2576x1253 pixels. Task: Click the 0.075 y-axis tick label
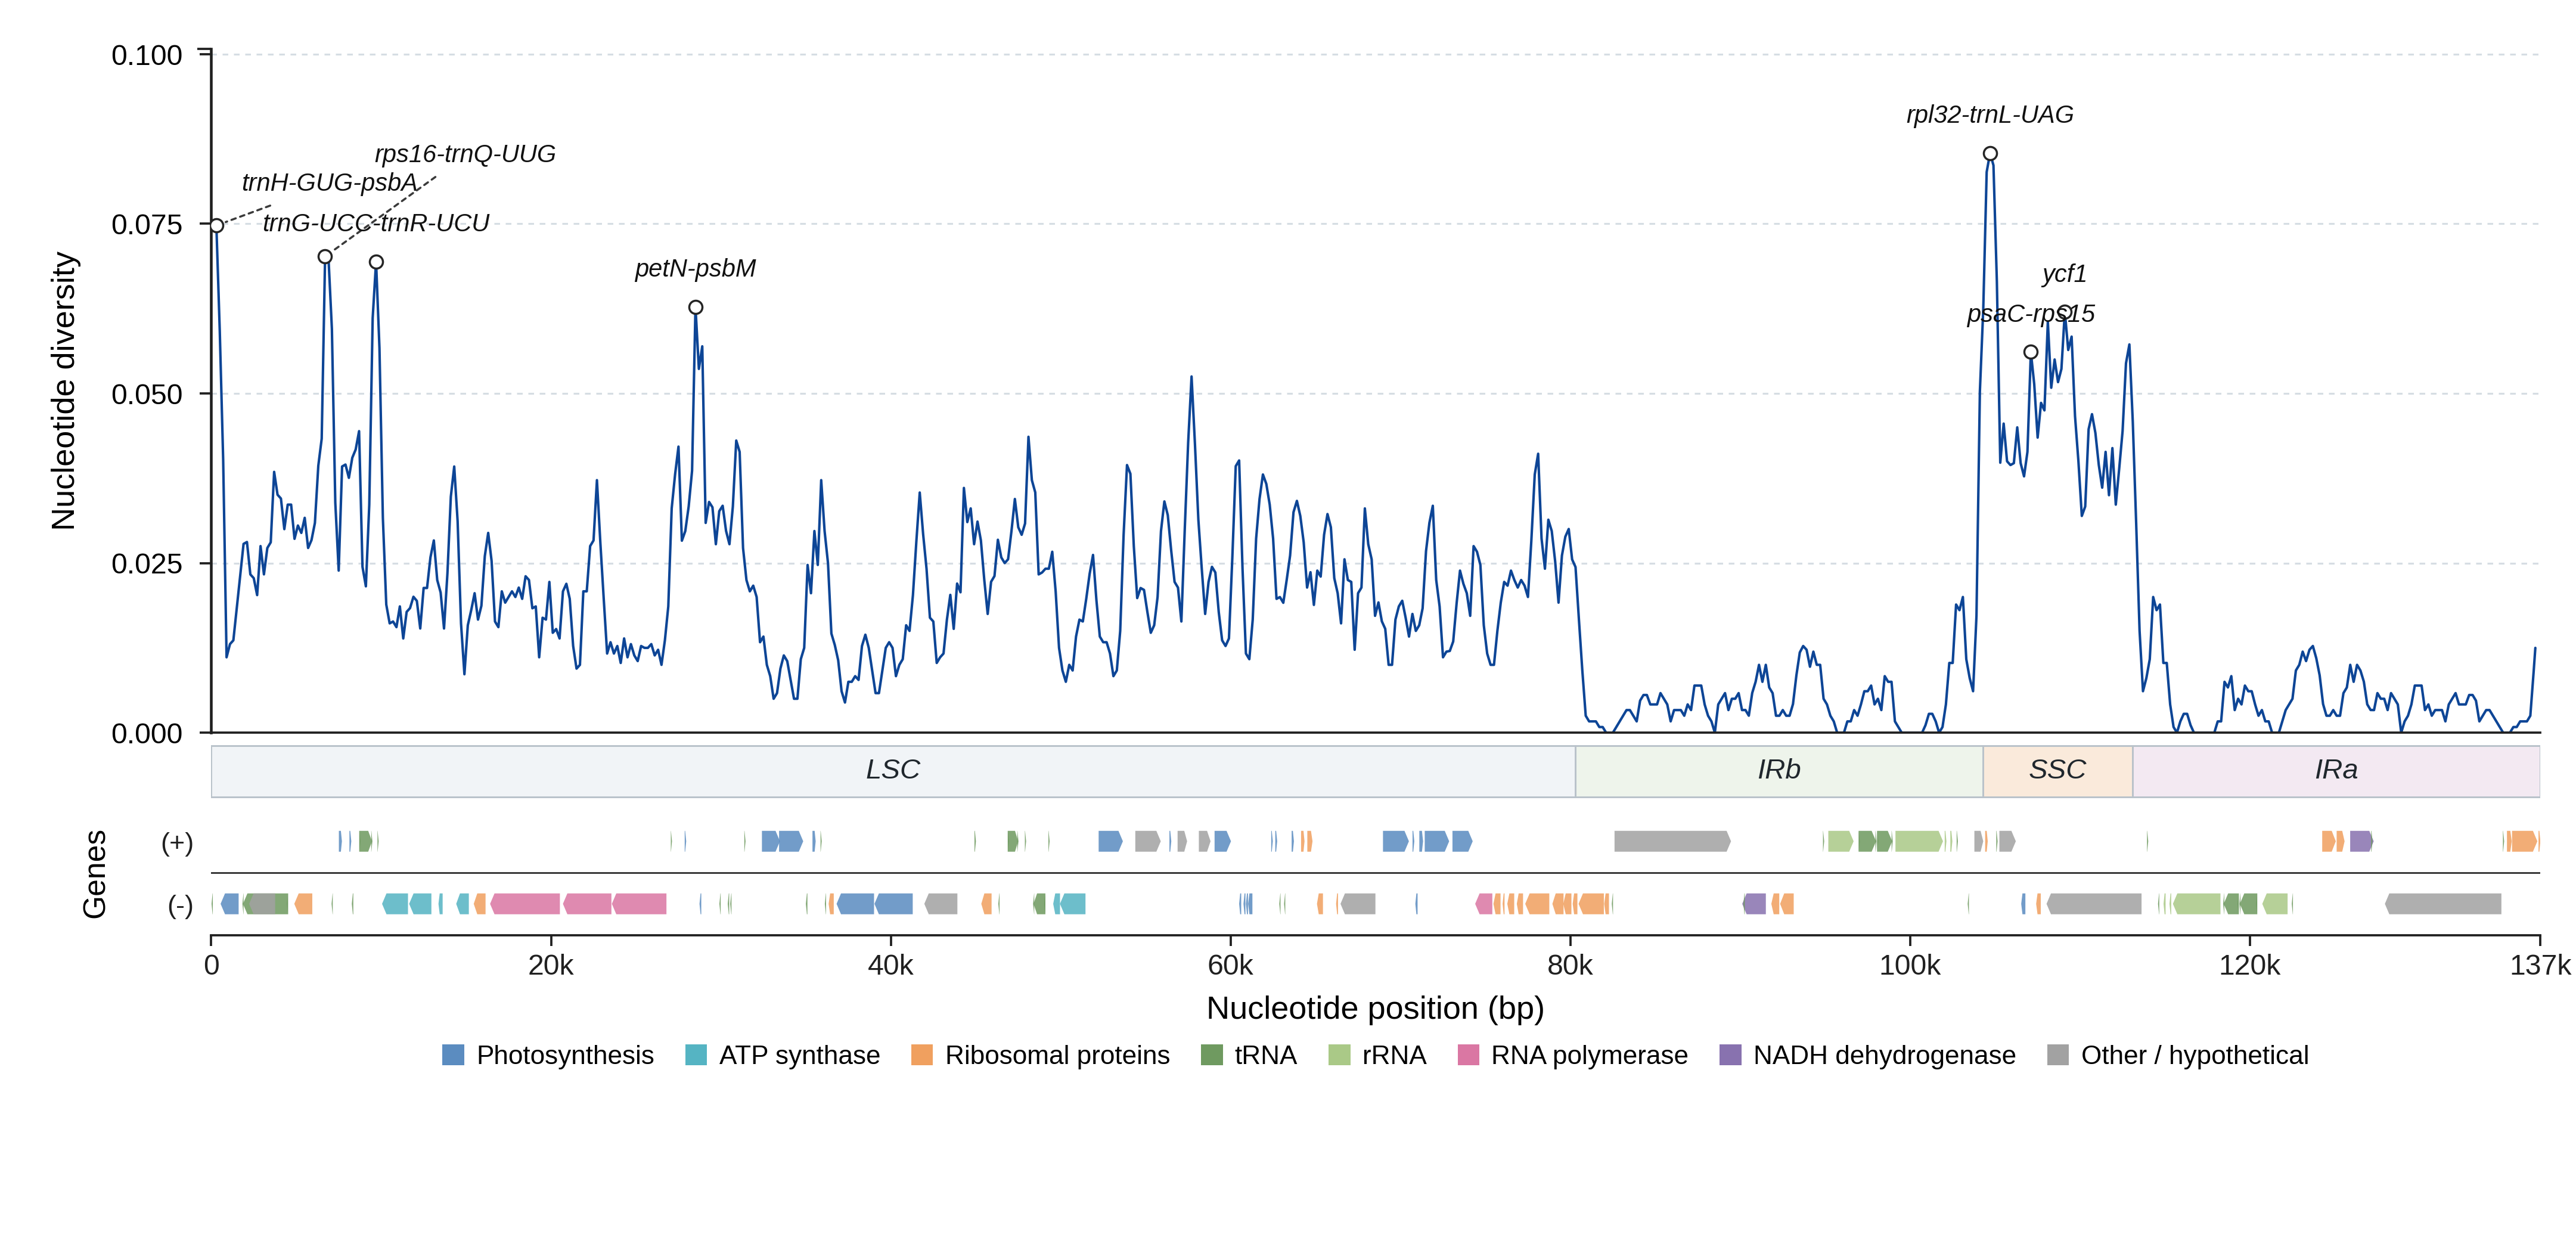pyautogui.click(x=147, y=225)
